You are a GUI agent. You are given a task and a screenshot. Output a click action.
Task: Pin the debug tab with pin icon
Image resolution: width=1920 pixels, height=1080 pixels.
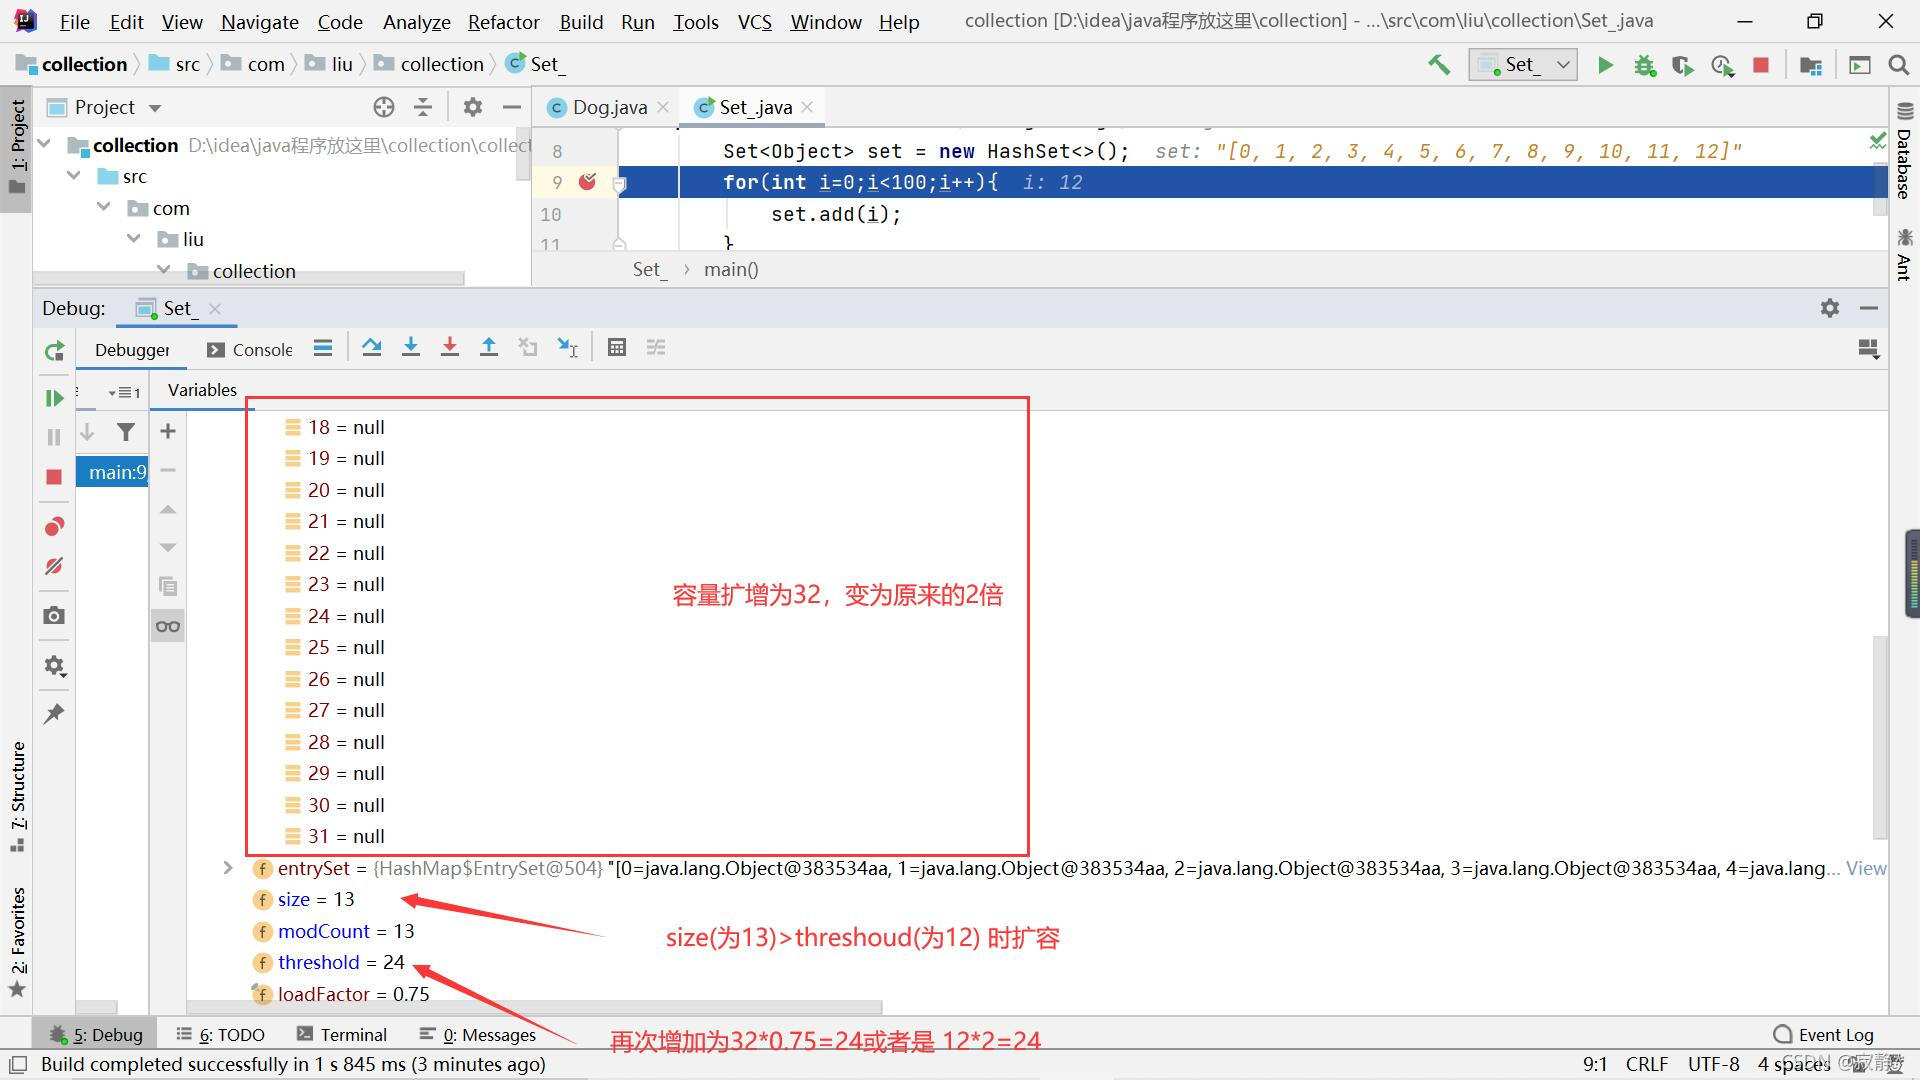pos(54,713)
